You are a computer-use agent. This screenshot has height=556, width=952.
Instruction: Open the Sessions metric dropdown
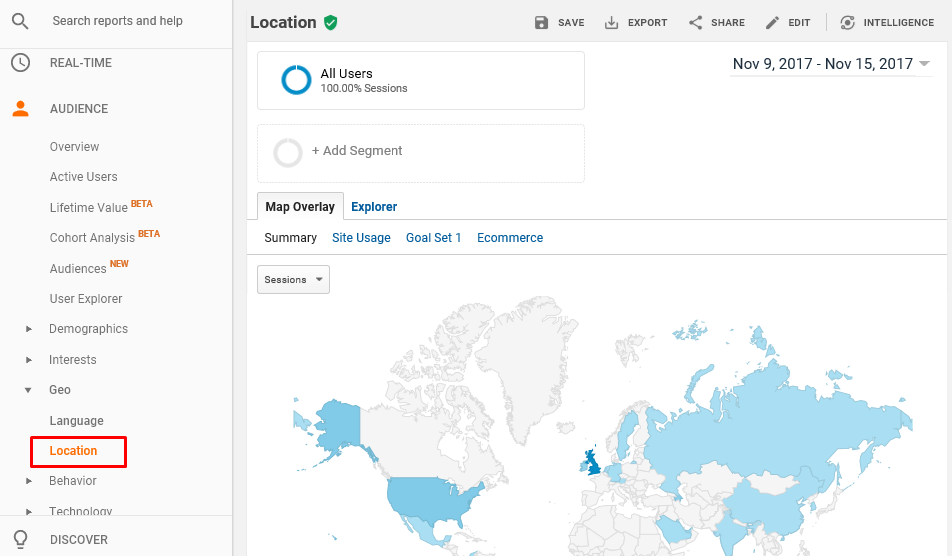tap(293, 280)
